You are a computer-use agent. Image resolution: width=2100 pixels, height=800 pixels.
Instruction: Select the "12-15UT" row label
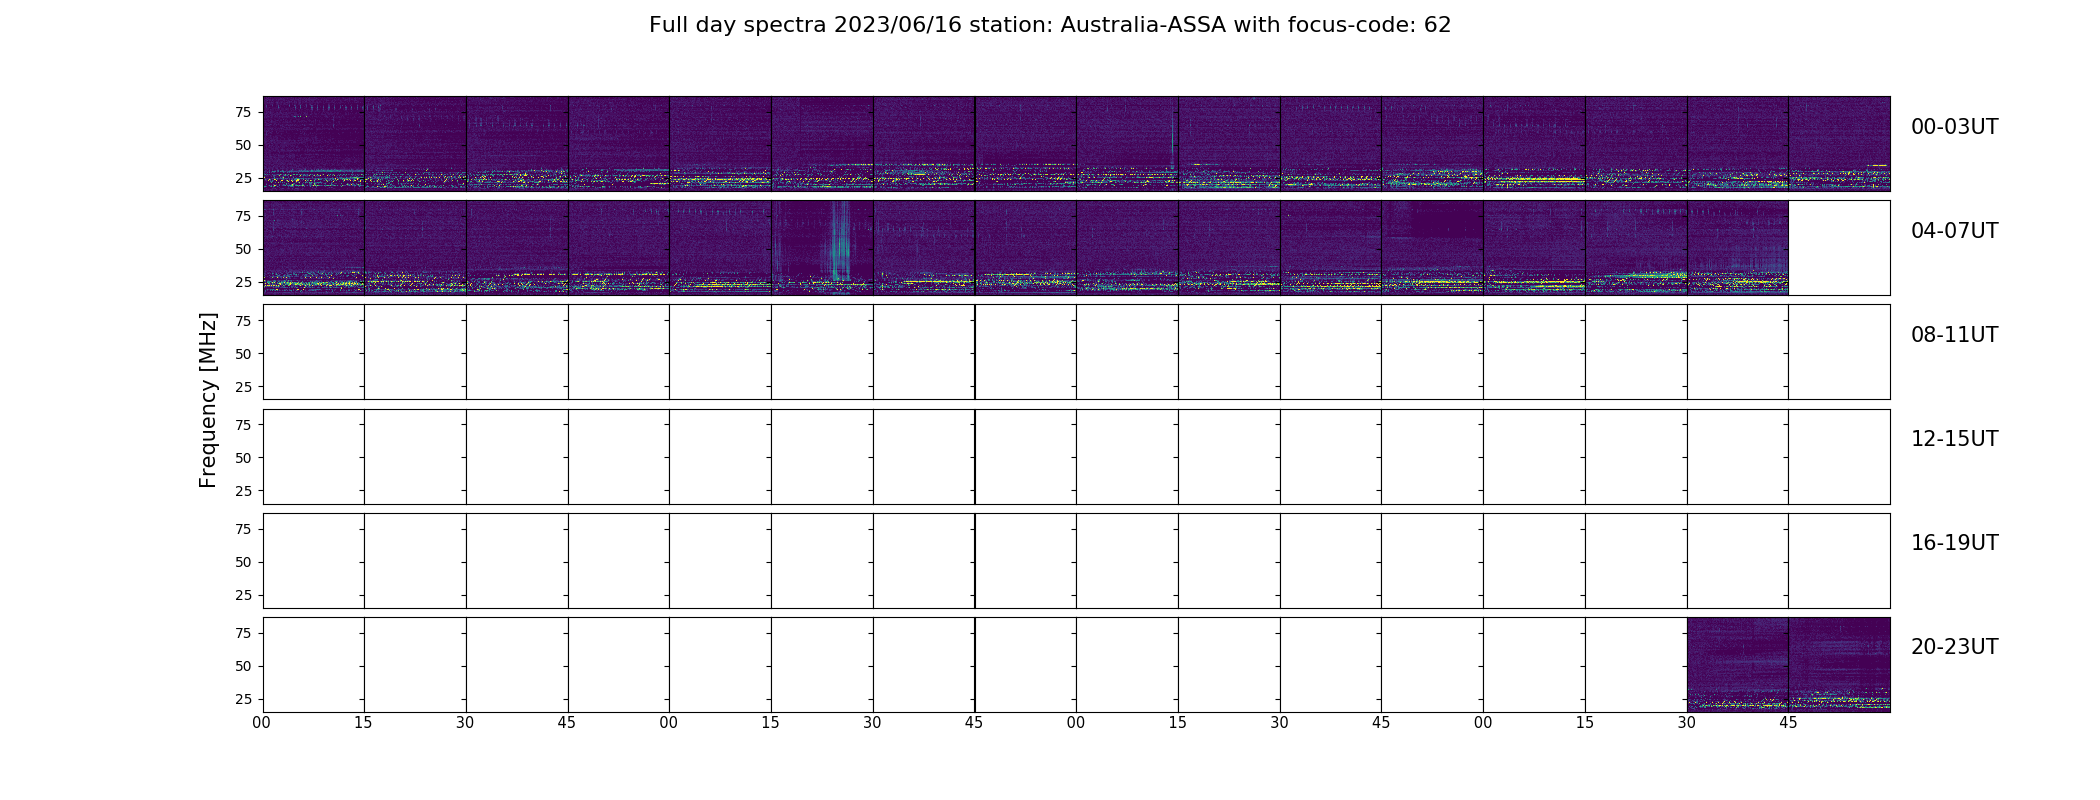(1954, 439)
